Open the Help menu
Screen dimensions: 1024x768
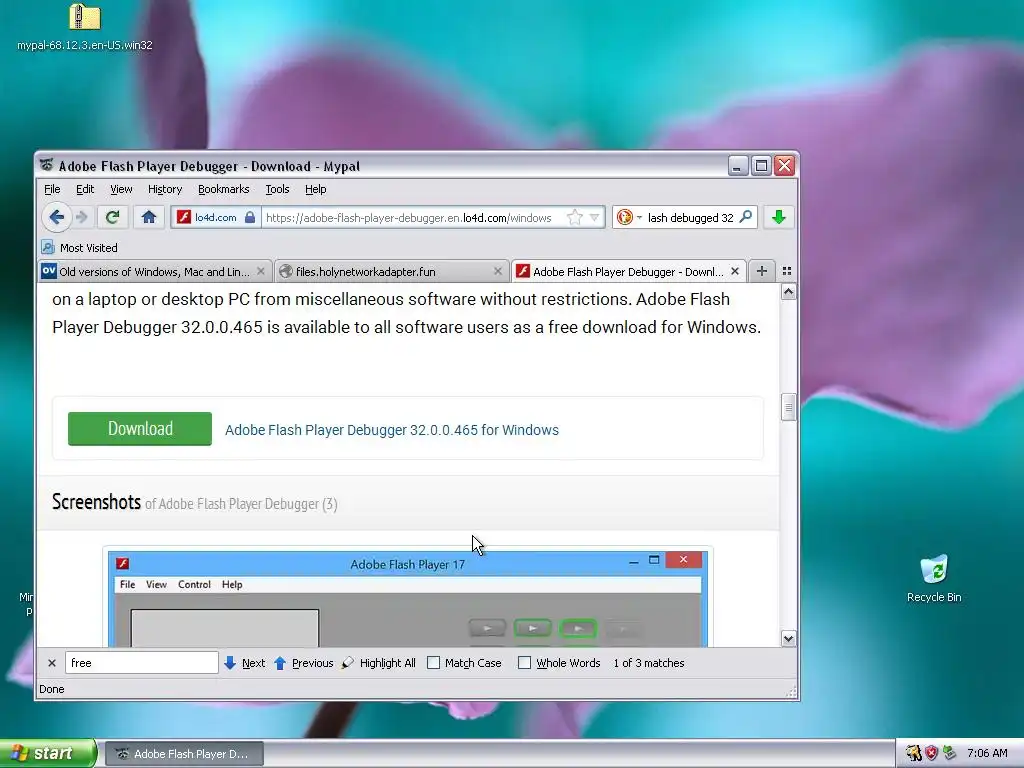[315, 189]
